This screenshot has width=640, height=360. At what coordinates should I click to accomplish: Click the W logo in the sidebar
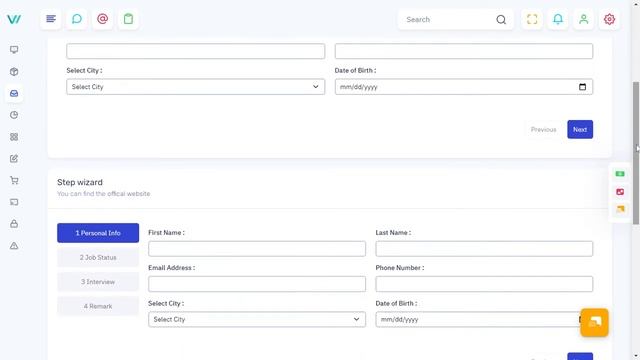coord(14,19)
